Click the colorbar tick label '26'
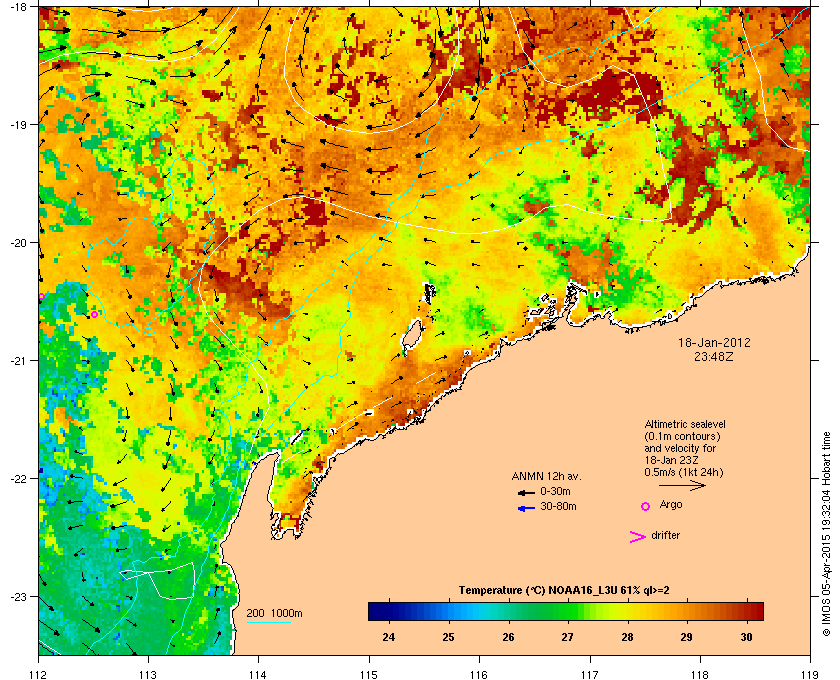840x680 pixels. 508,637
